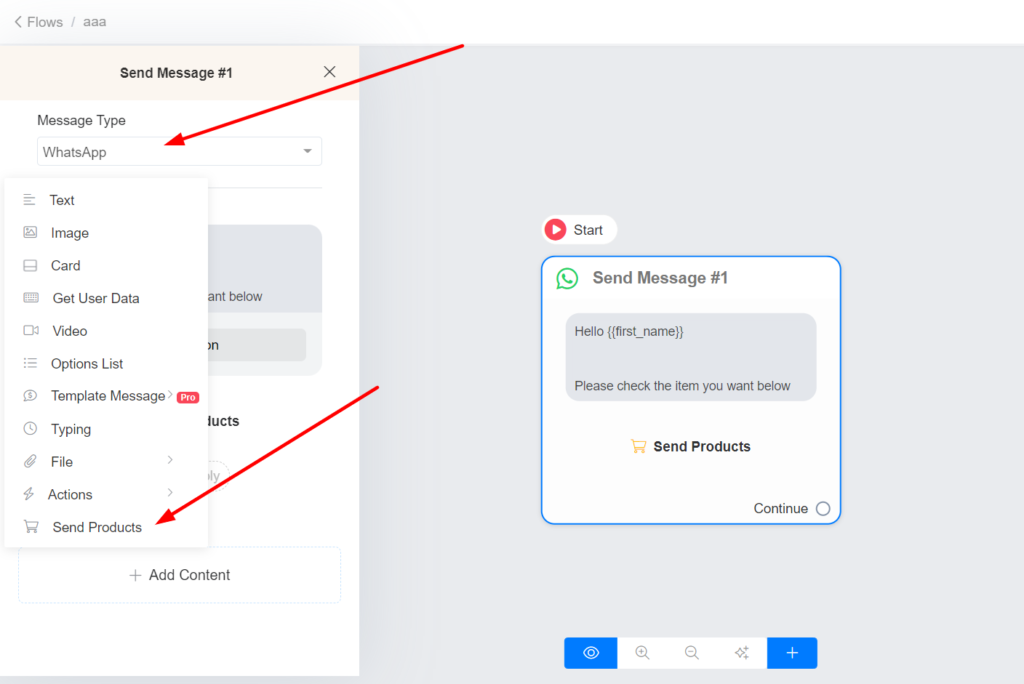Click the plus icon beside Add Content
1024x684 pixels.
point(135,575)
